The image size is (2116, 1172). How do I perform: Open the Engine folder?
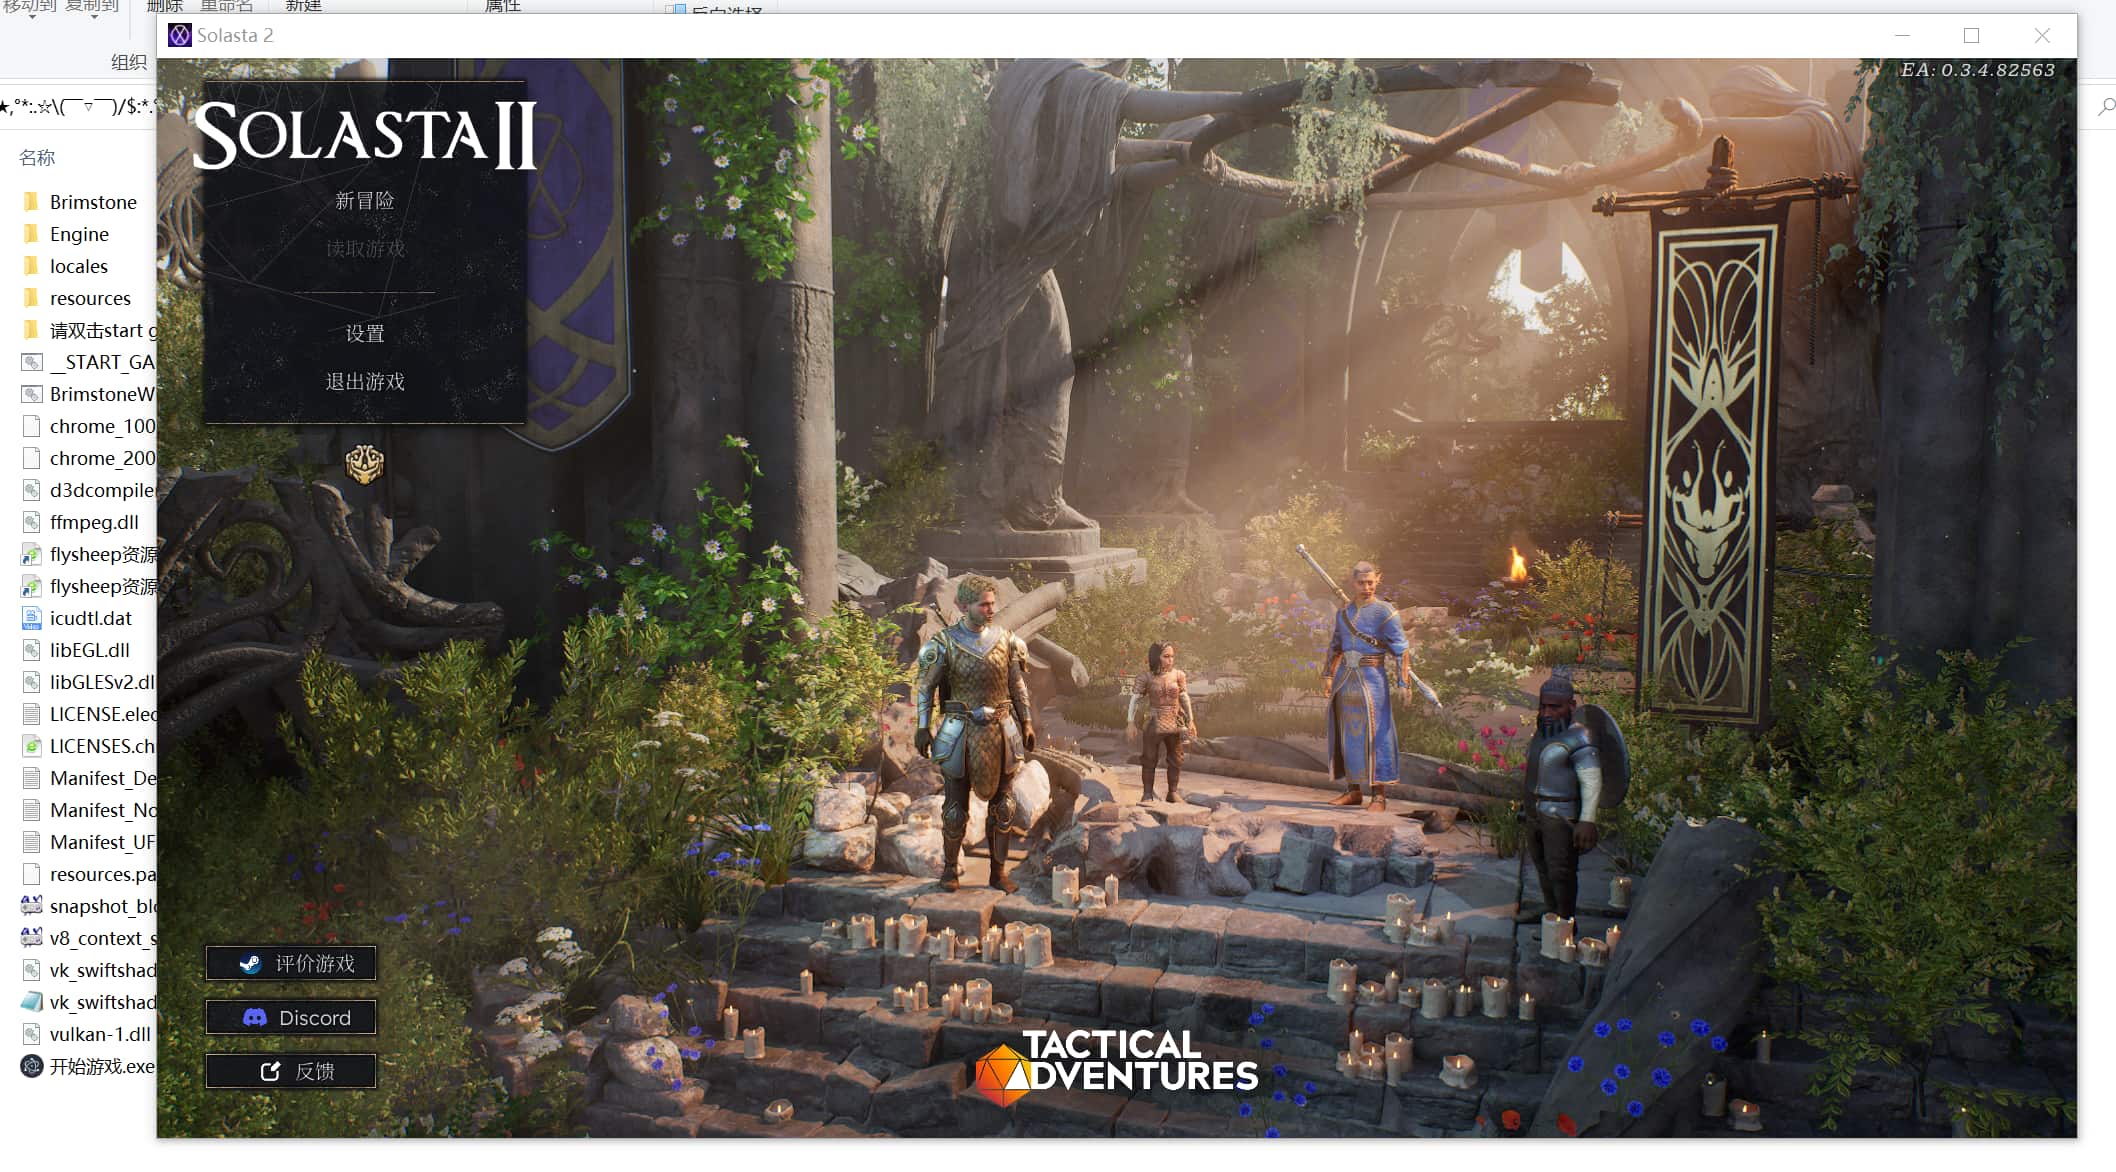point(79,234)
